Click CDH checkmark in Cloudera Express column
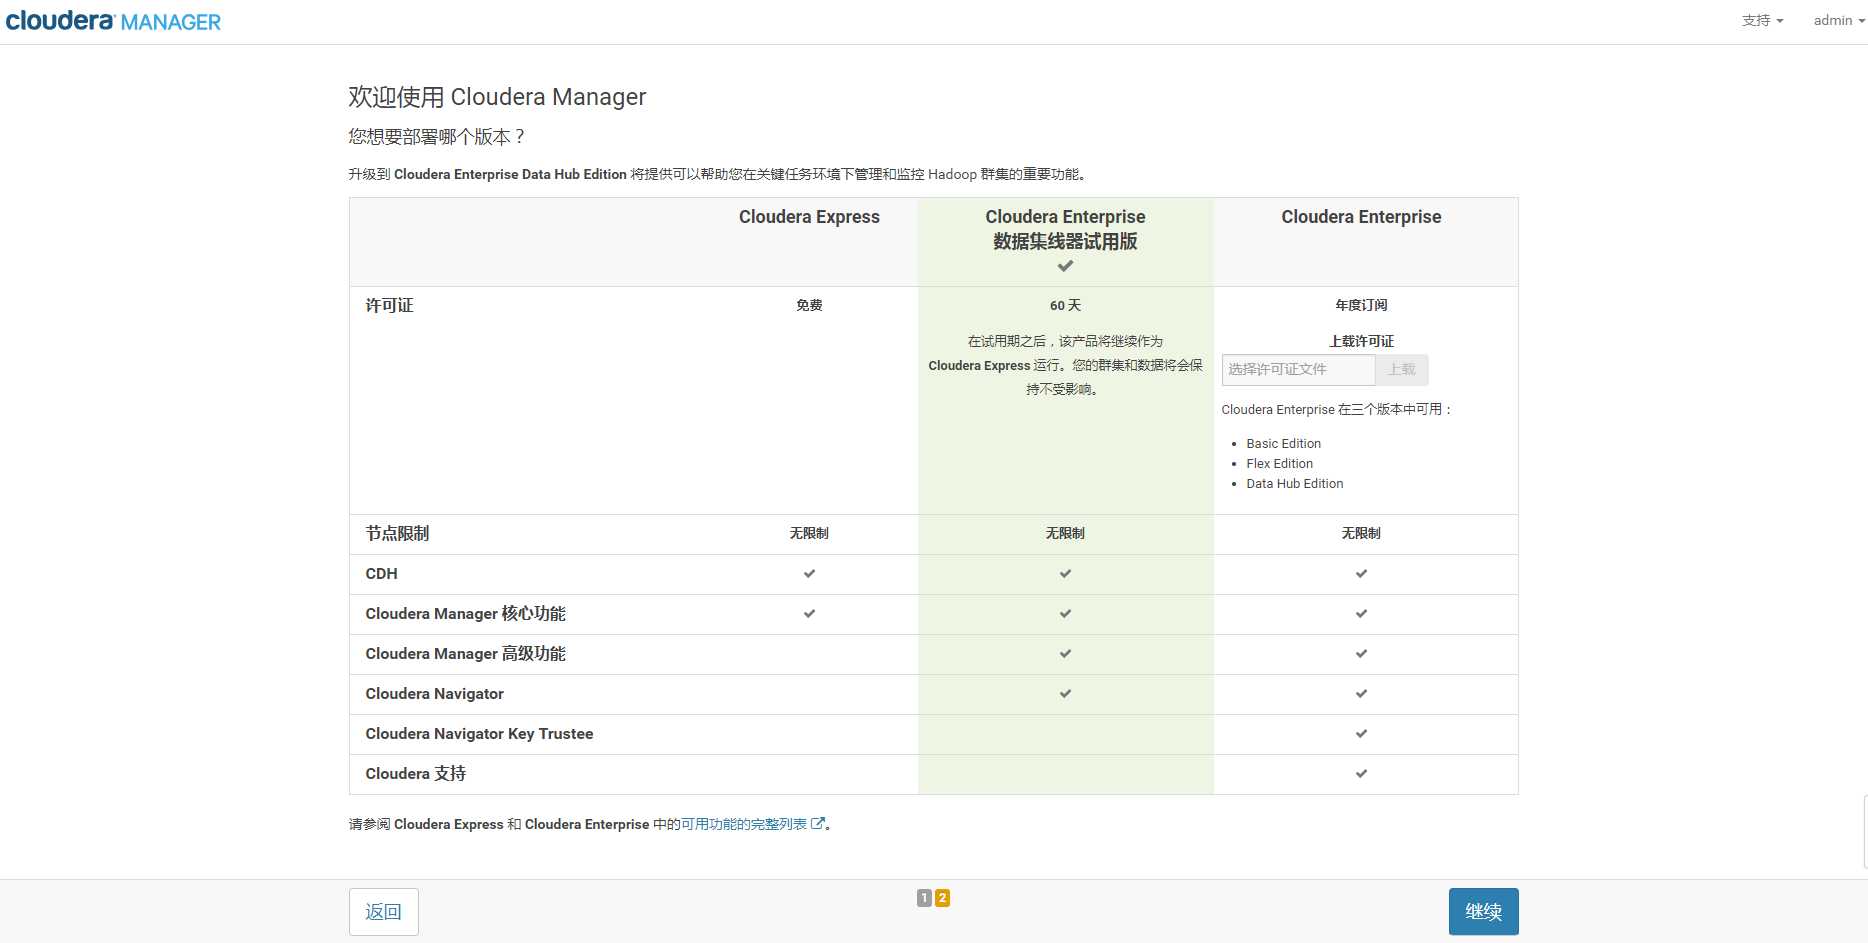Viewport: 1868px width, 943px height. pyautogui.click(x=809, y=574)
